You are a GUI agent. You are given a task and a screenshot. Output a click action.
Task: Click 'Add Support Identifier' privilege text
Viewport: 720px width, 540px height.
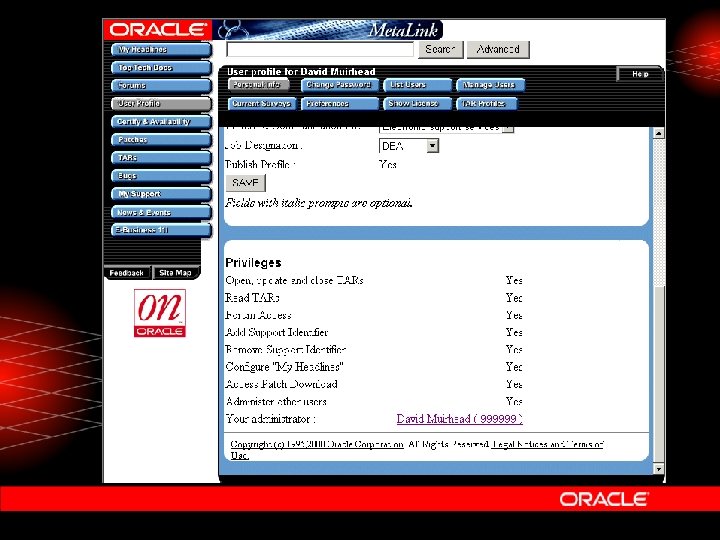tap(276, 332)
